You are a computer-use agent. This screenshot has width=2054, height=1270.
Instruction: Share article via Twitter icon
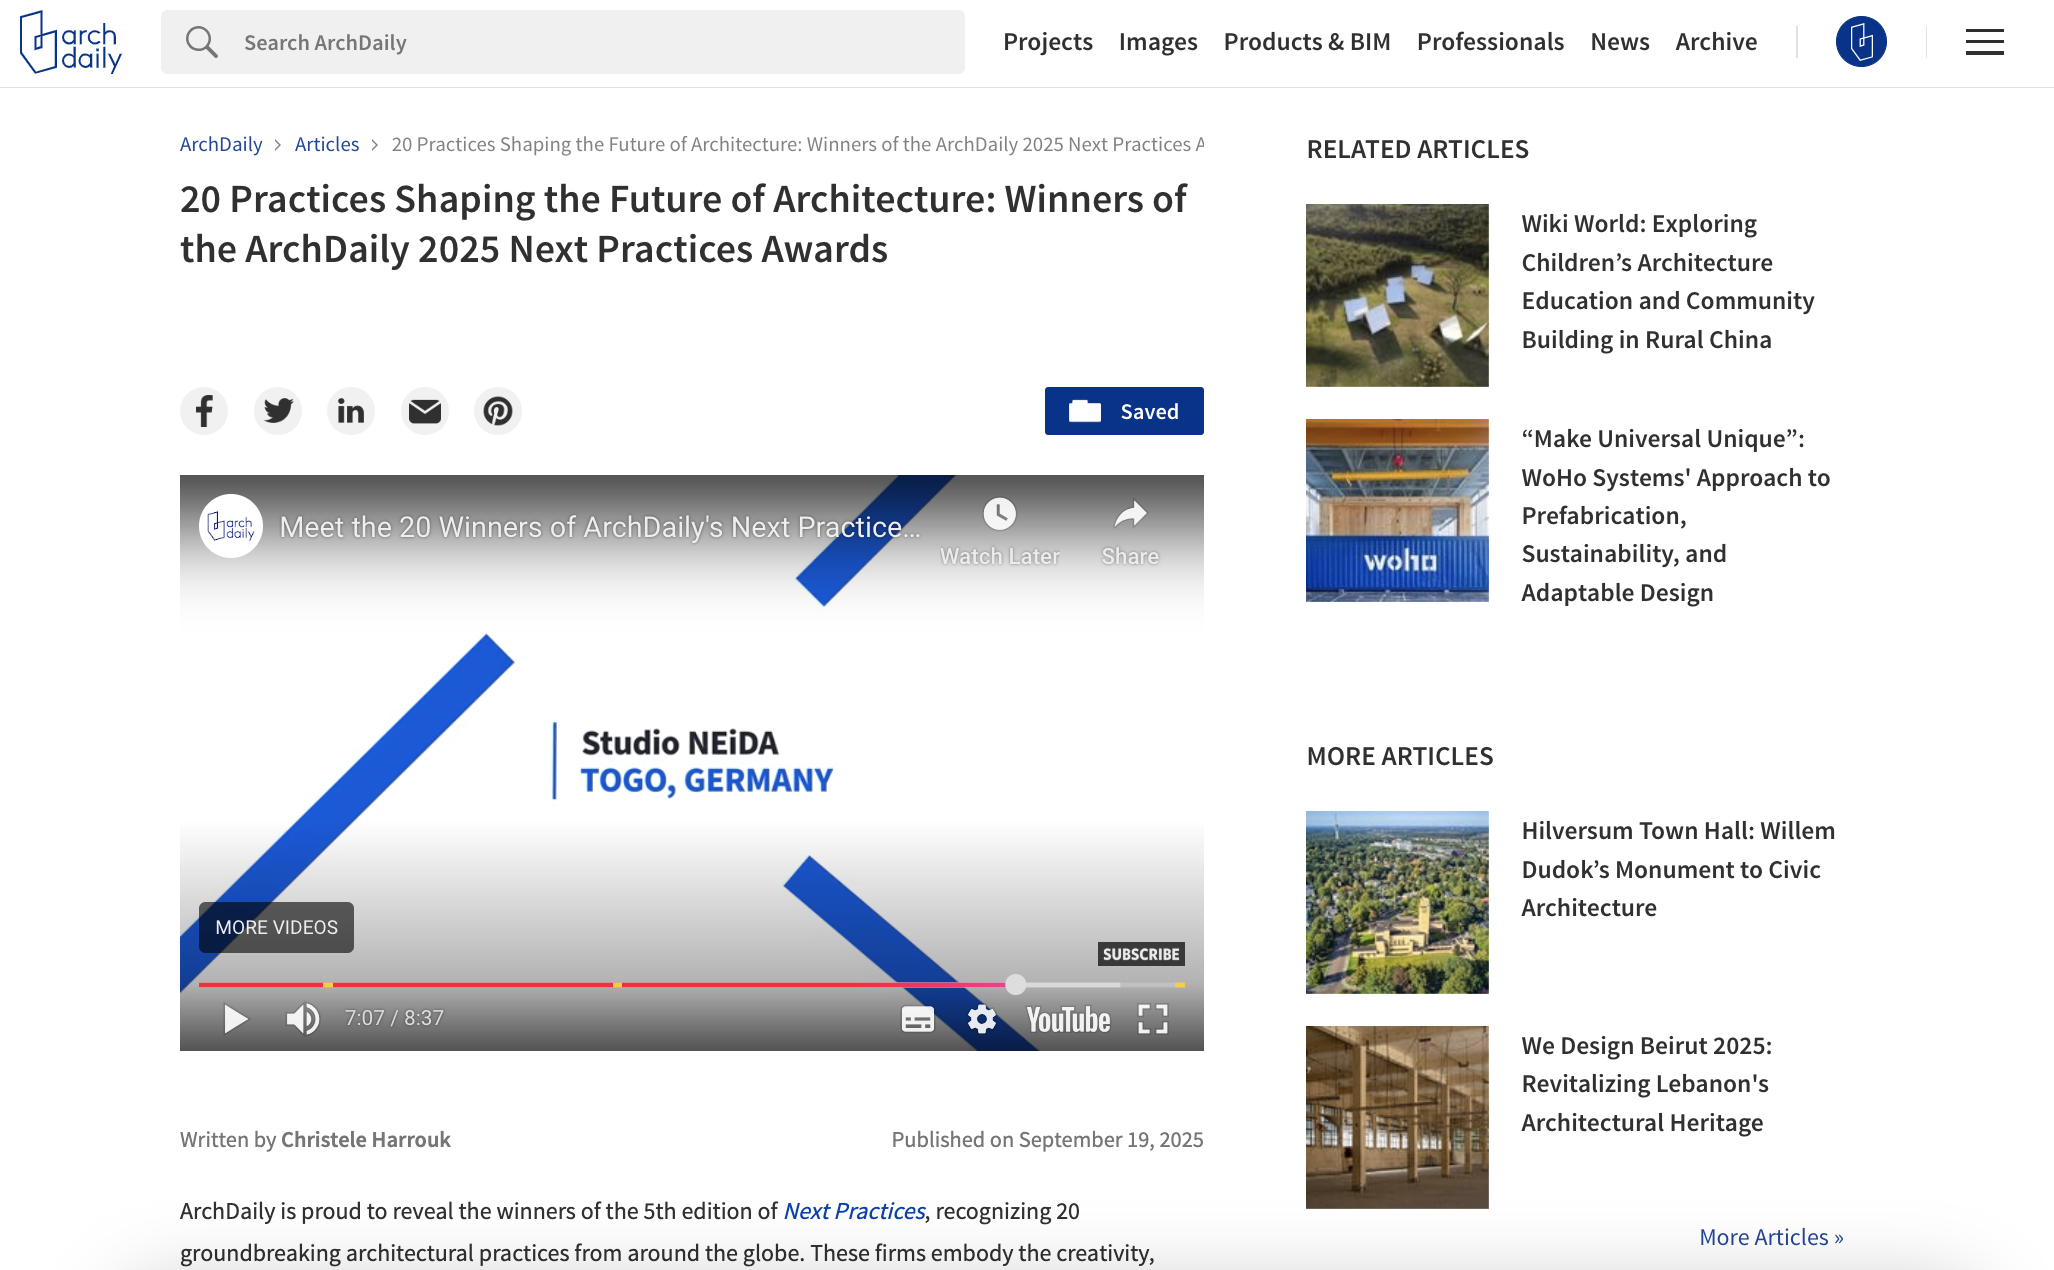[278, 411]
